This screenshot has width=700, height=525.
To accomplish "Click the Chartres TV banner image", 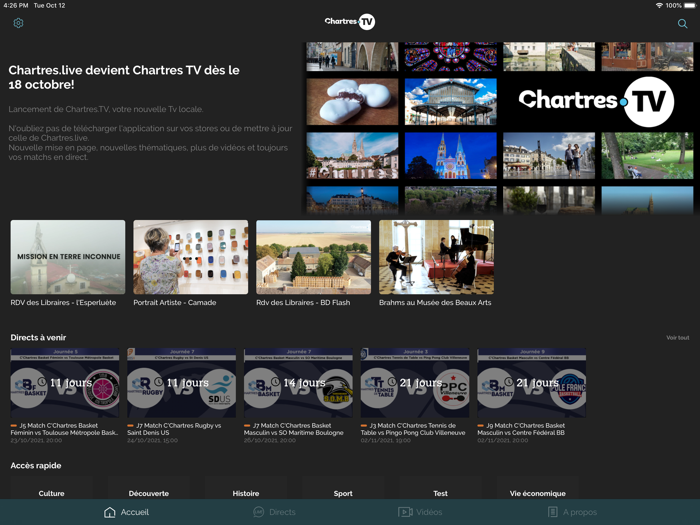I will pos(500,128).
